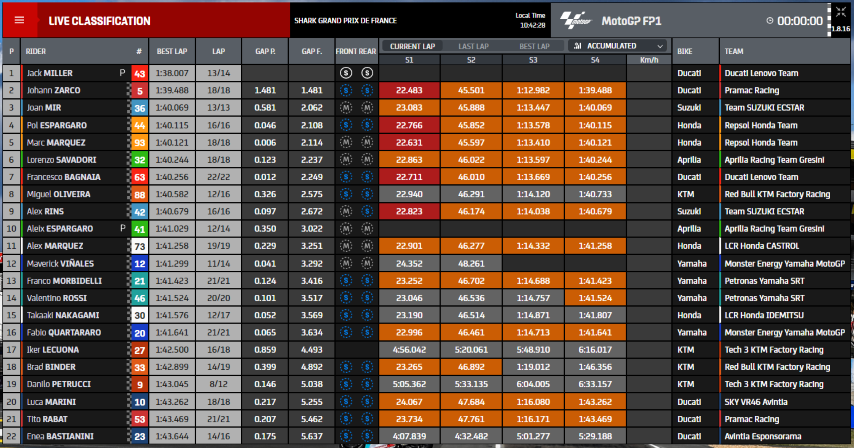Screen dimensions: 854x448
Task: Click the 00:00:00 session countdown
Action: [x=800, y=21]
